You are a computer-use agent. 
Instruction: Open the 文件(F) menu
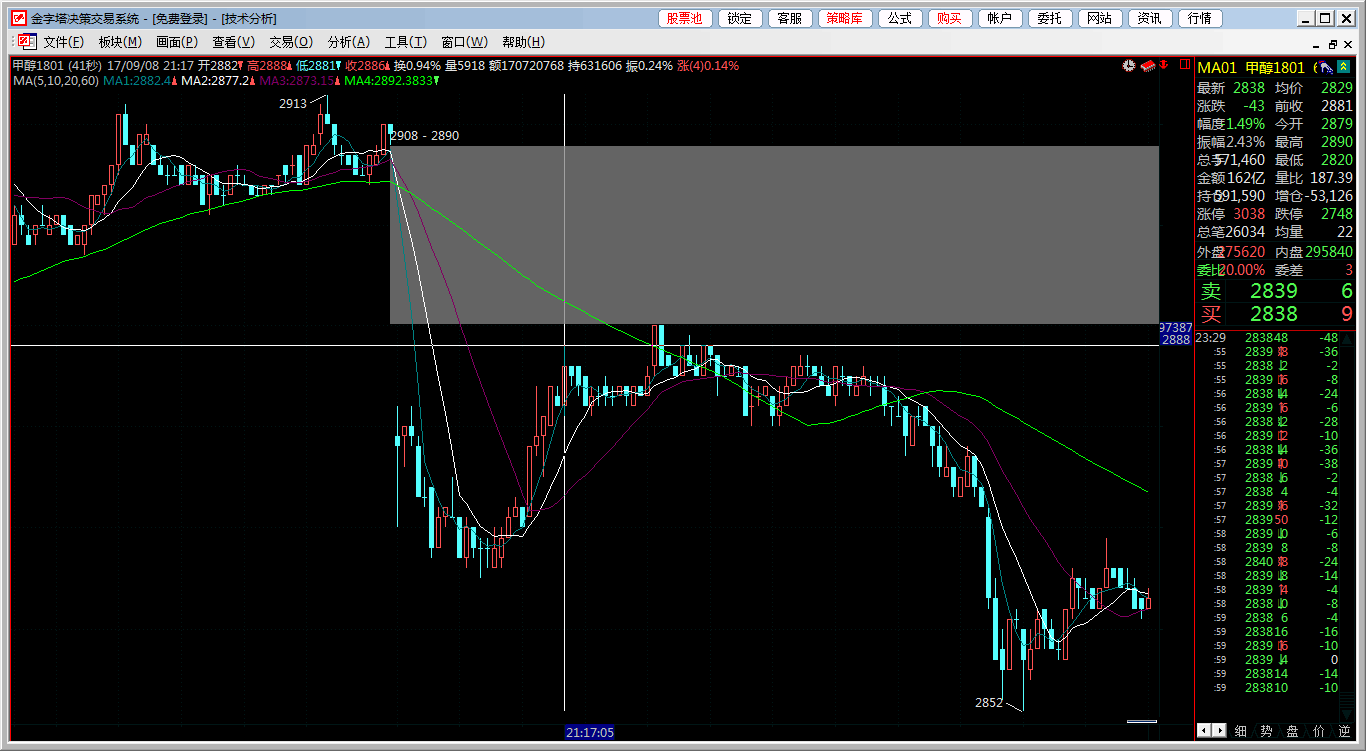63,42
